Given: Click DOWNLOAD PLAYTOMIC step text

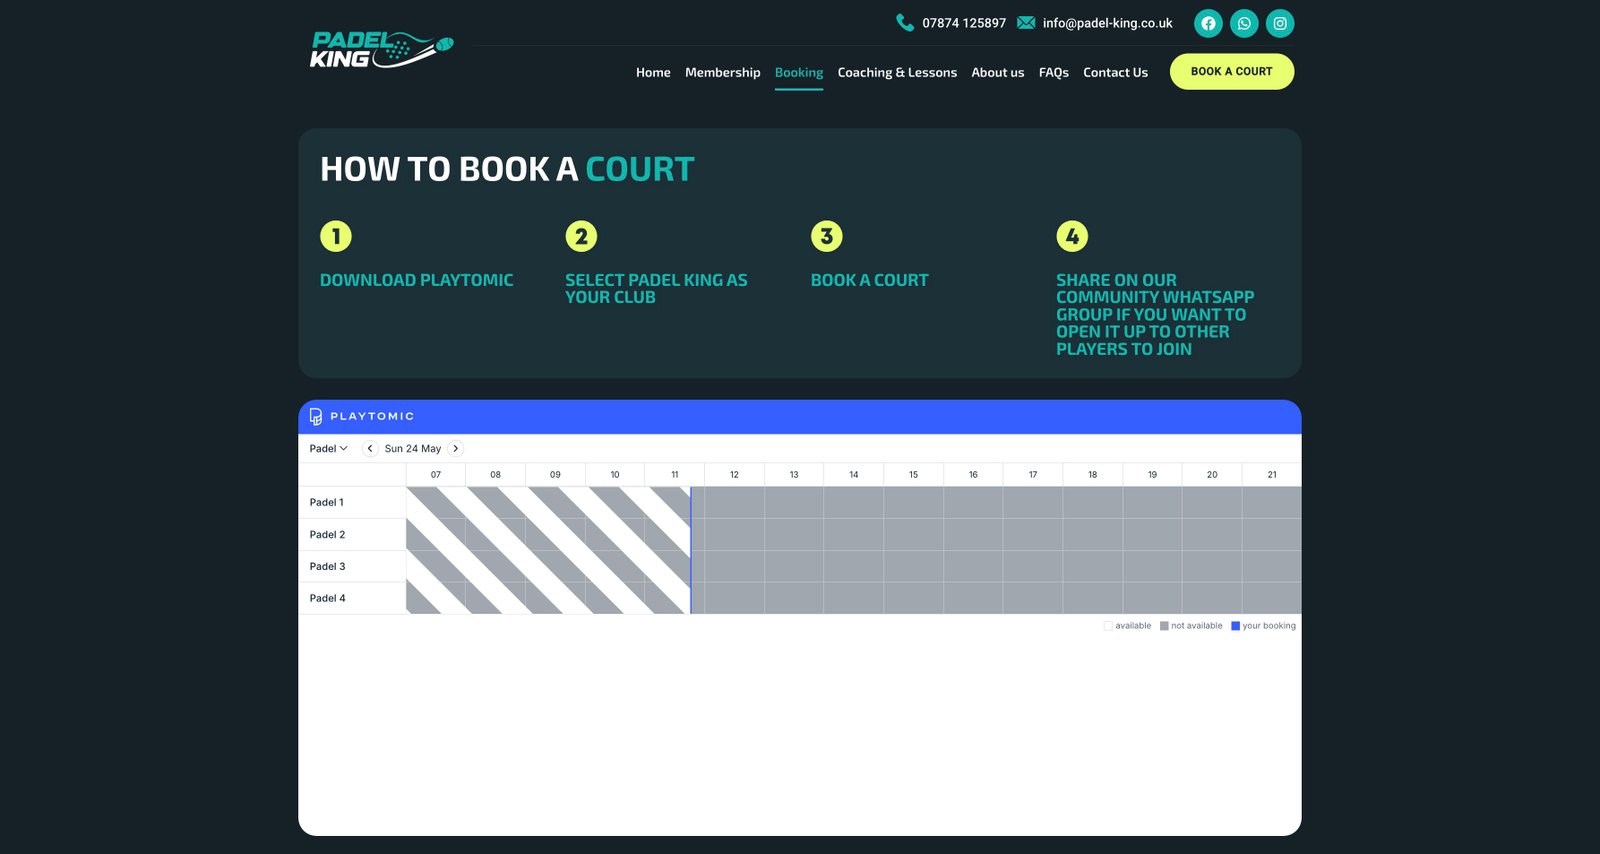Looking at the screenshot, I should (416, 280).
